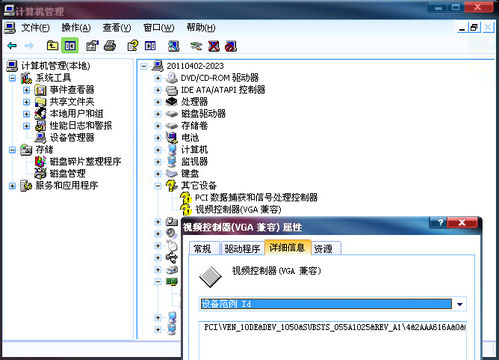Click the green network-card toolbar icon
499x360 pixels.
(x=196, y=46)
